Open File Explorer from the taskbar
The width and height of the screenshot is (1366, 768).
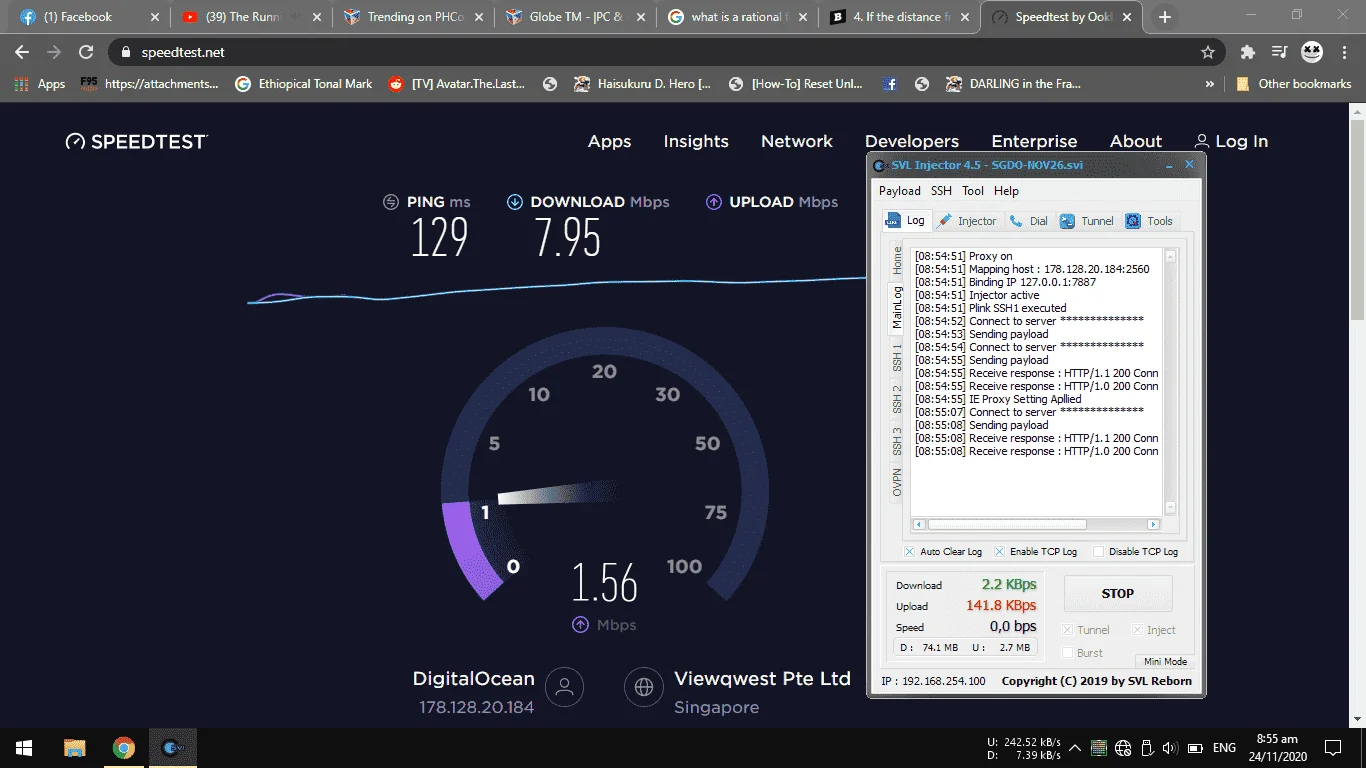75,748
